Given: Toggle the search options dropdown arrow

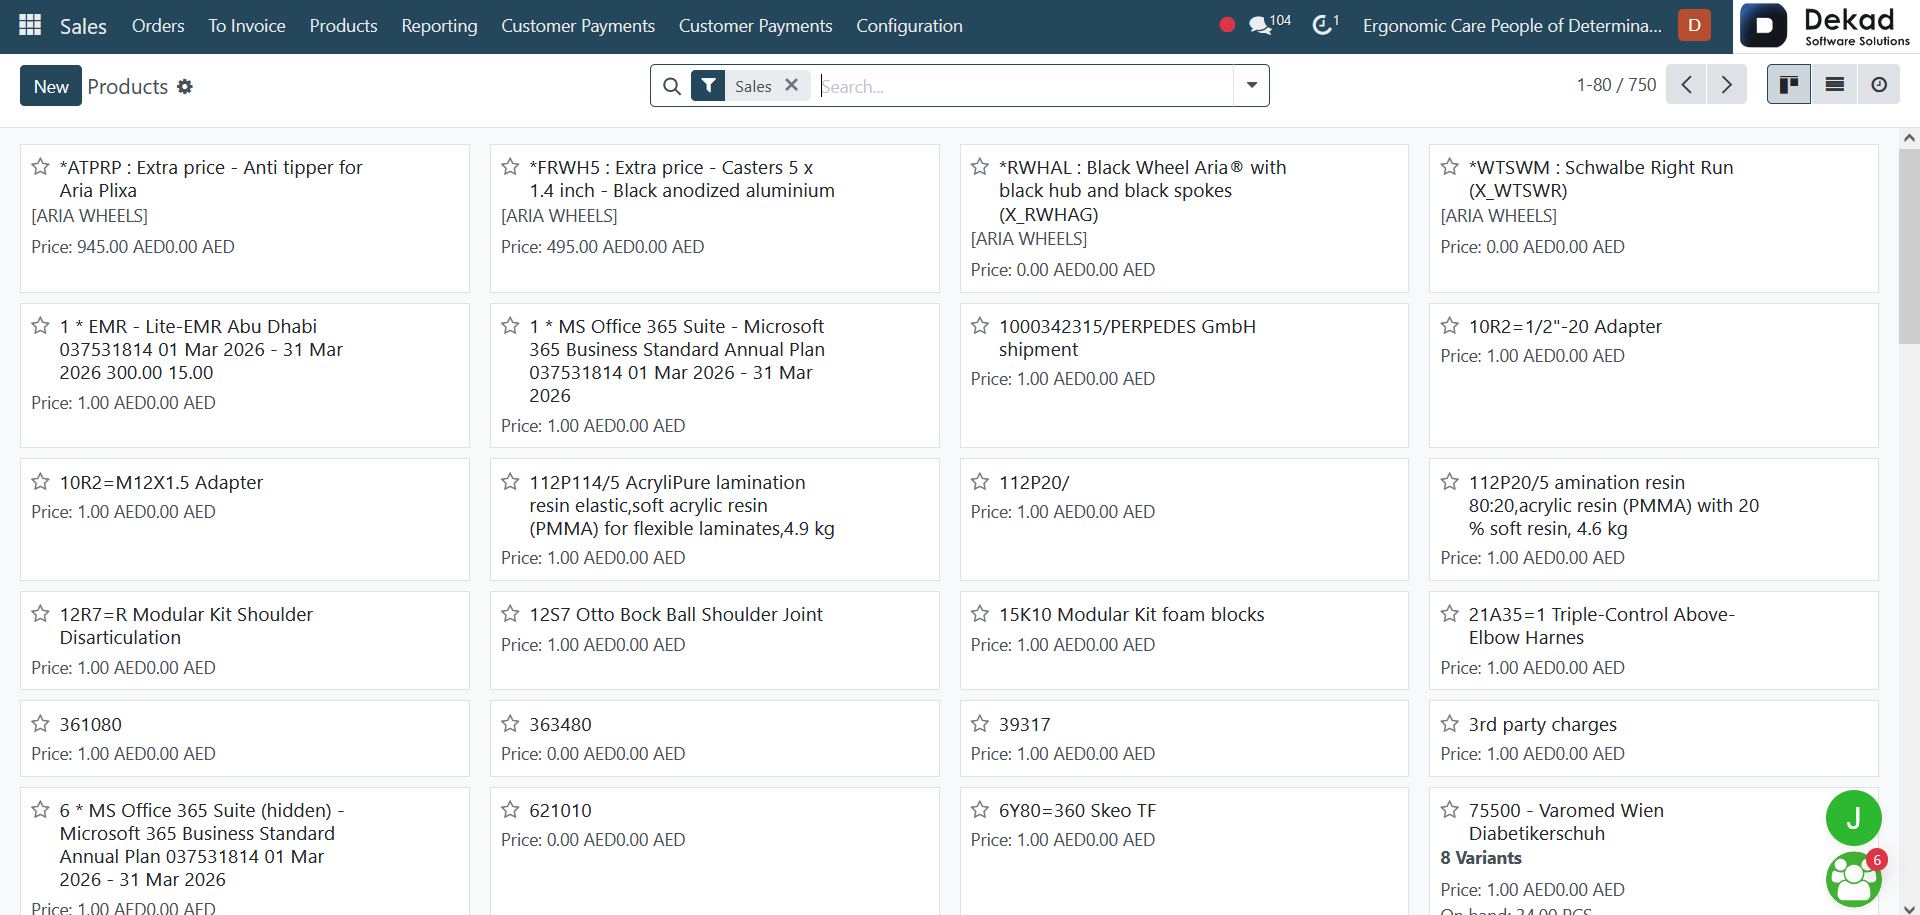Looking at the screenshot, I should 1251,86.
